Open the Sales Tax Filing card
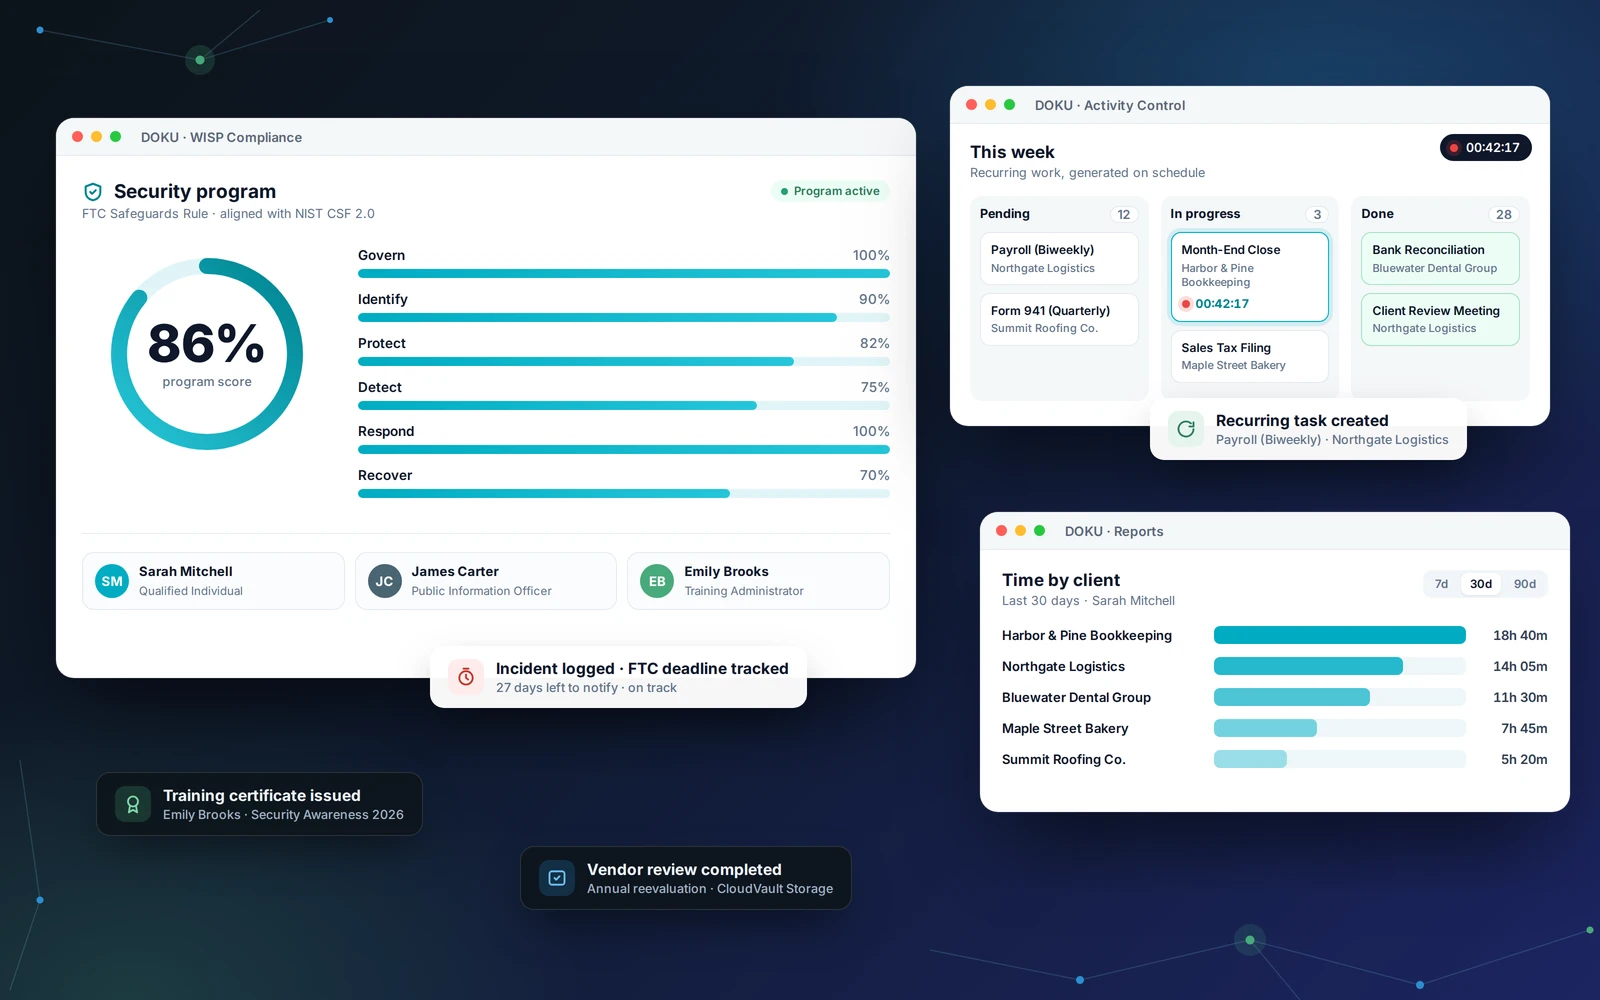Viewport: 1600px width, 1000px height. 1249,356
